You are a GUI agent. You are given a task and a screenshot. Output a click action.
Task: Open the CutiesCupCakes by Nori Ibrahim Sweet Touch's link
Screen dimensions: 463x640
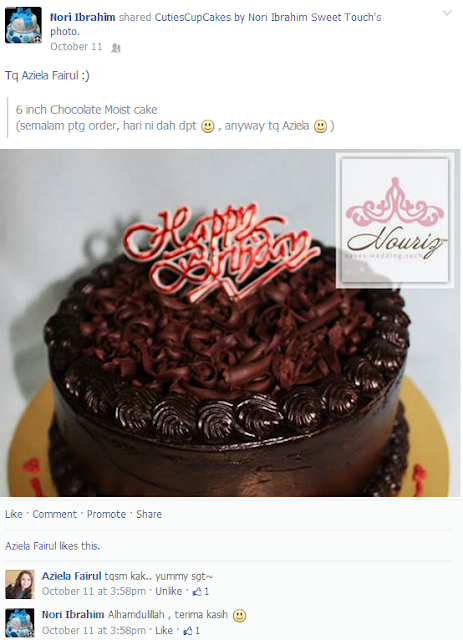click(268, 18)
